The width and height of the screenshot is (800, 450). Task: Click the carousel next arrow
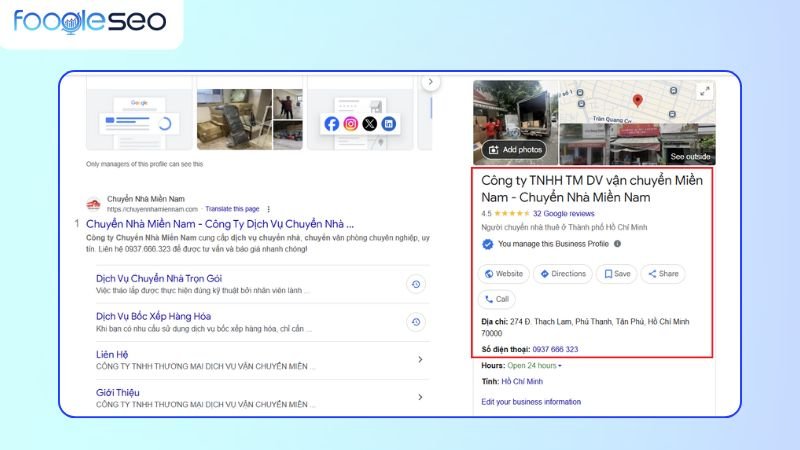pos(430,82)
